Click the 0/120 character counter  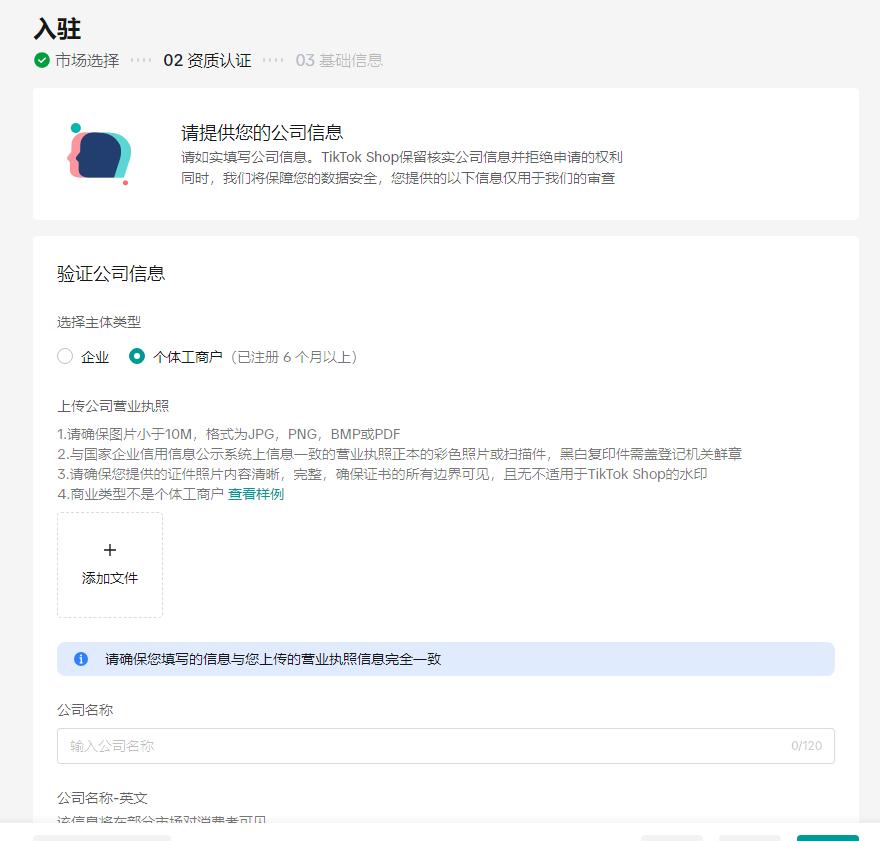[x=806, y=746]
